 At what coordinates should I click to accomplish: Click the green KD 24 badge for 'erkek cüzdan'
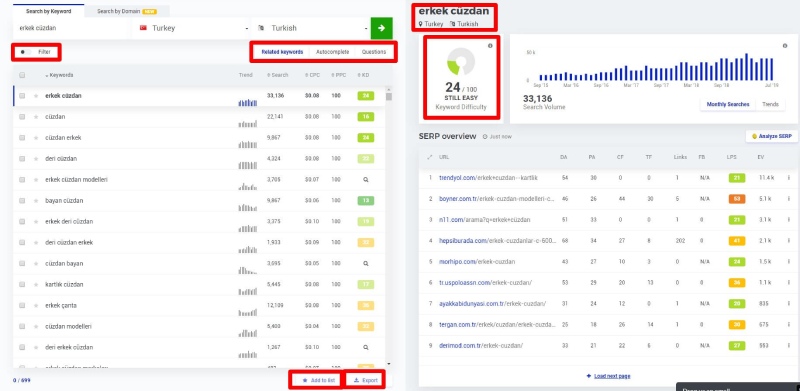click(x=365, y=96)
